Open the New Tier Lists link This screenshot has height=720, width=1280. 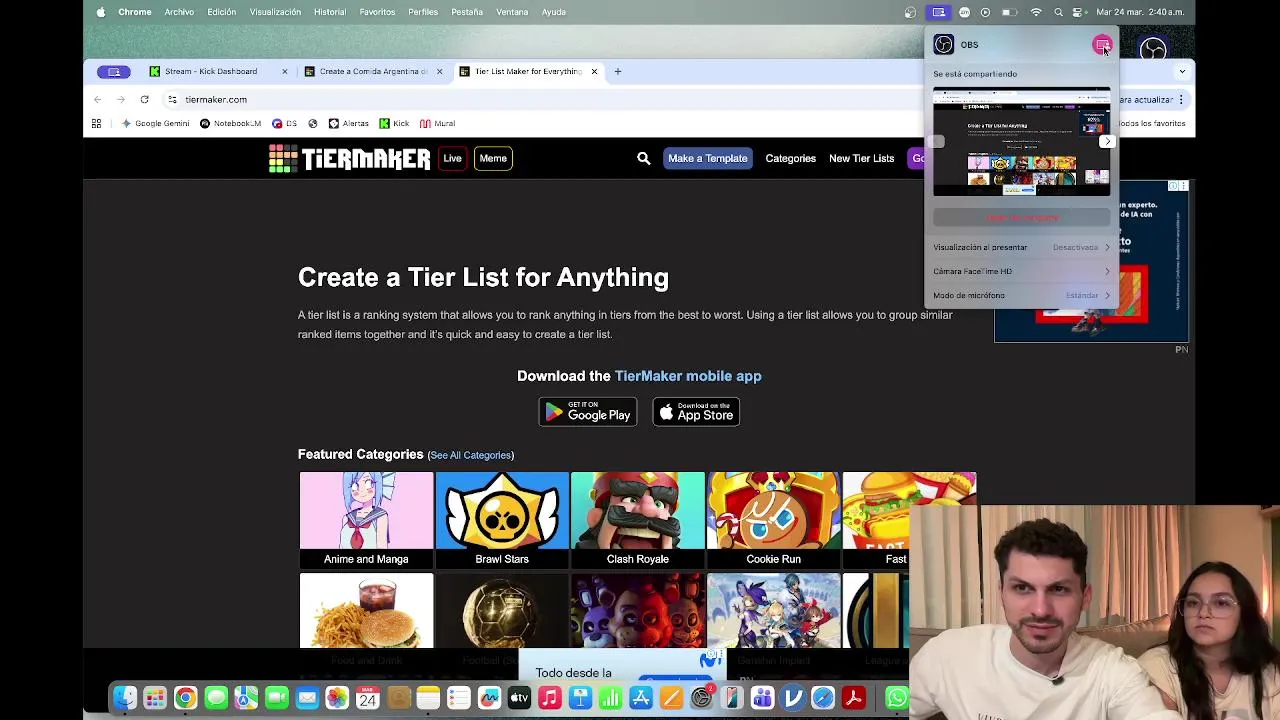861,158
